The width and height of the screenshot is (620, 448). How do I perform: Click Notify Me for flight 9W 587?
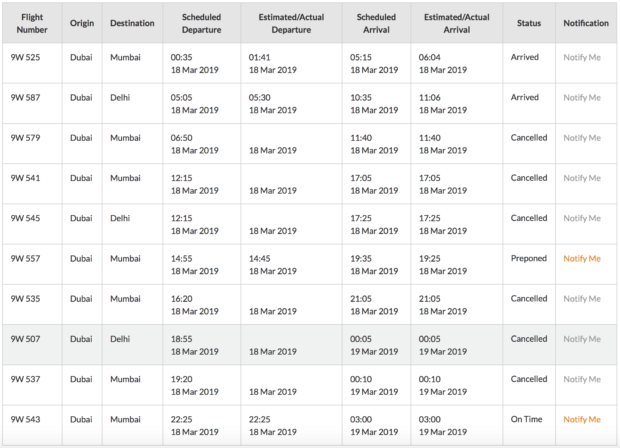coord(582,98)
